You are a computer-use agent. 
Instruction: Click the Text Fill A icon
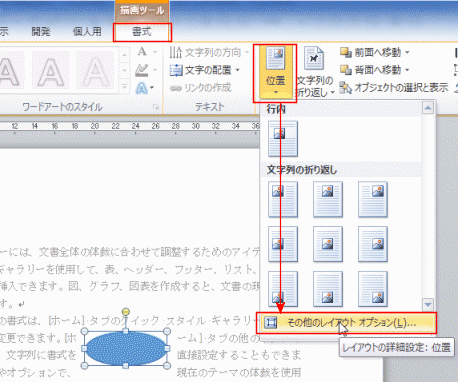[x=142, y=52]
